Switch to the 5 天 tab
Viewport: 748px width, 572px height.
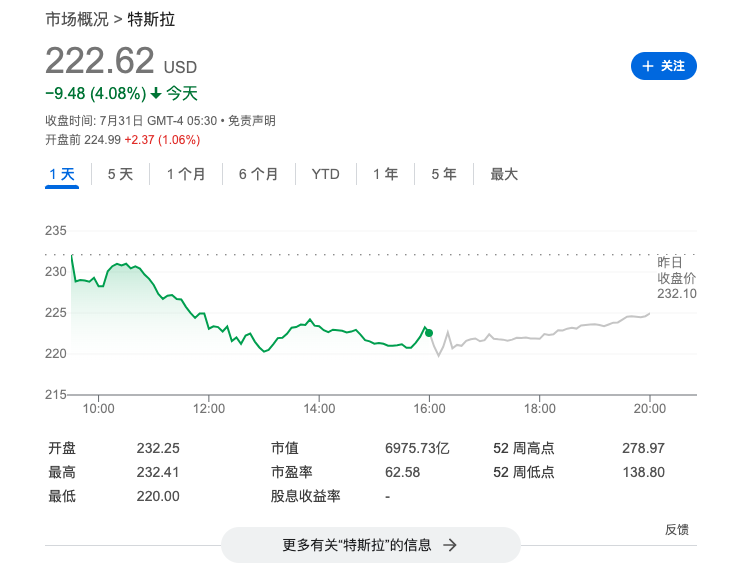(120, 174)
